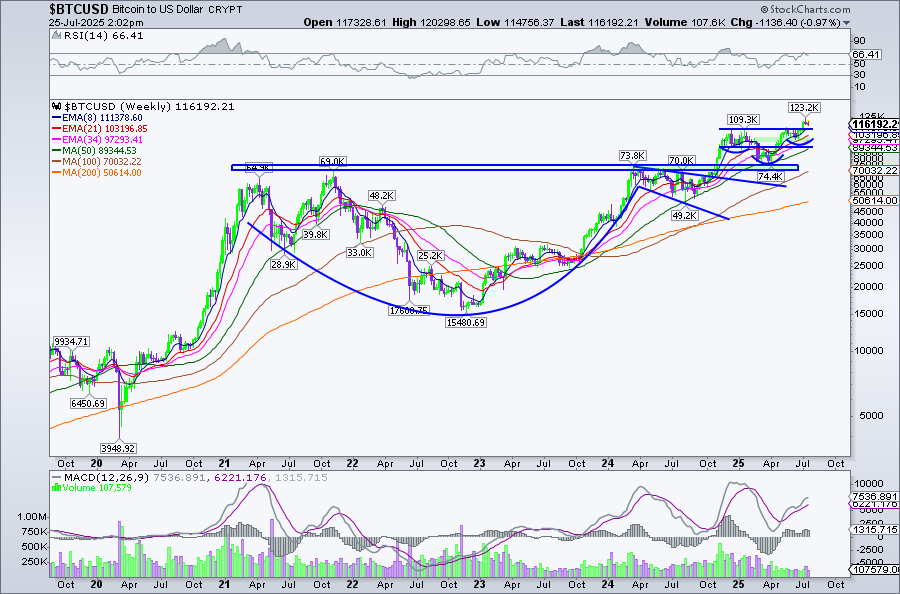Viewport: 900px width, 594px height.
Task: Click the 70032.22 MA(100) axis tag
Action: (x=873, y=170)
